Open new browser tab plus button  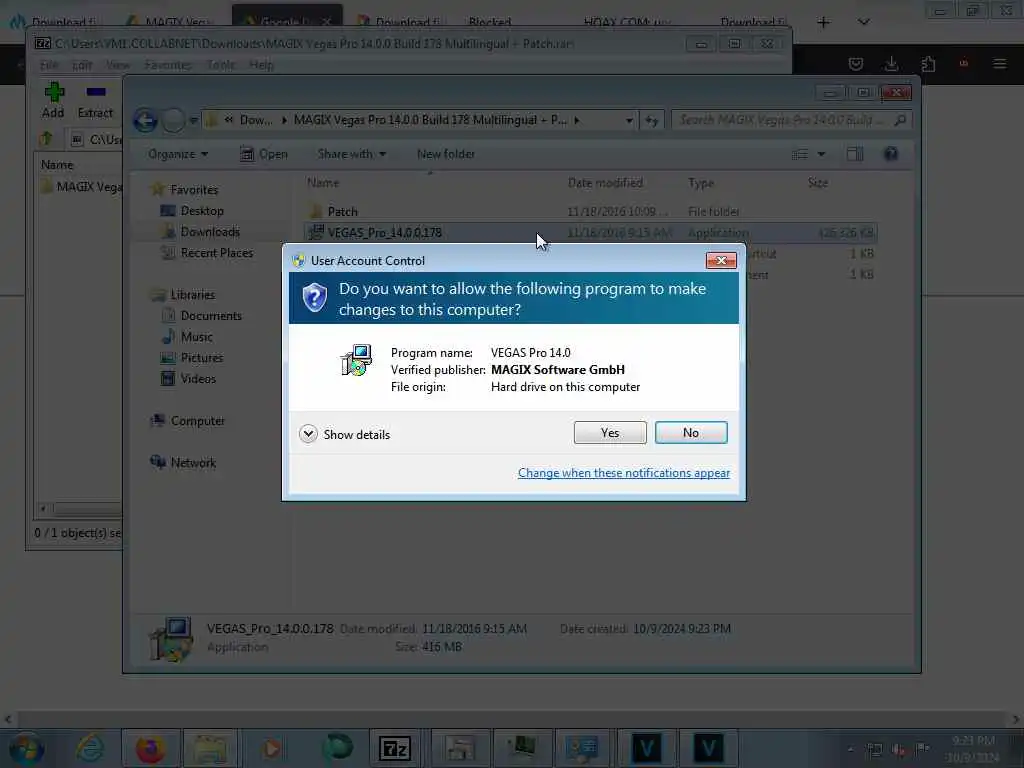[x=823, y=22]
